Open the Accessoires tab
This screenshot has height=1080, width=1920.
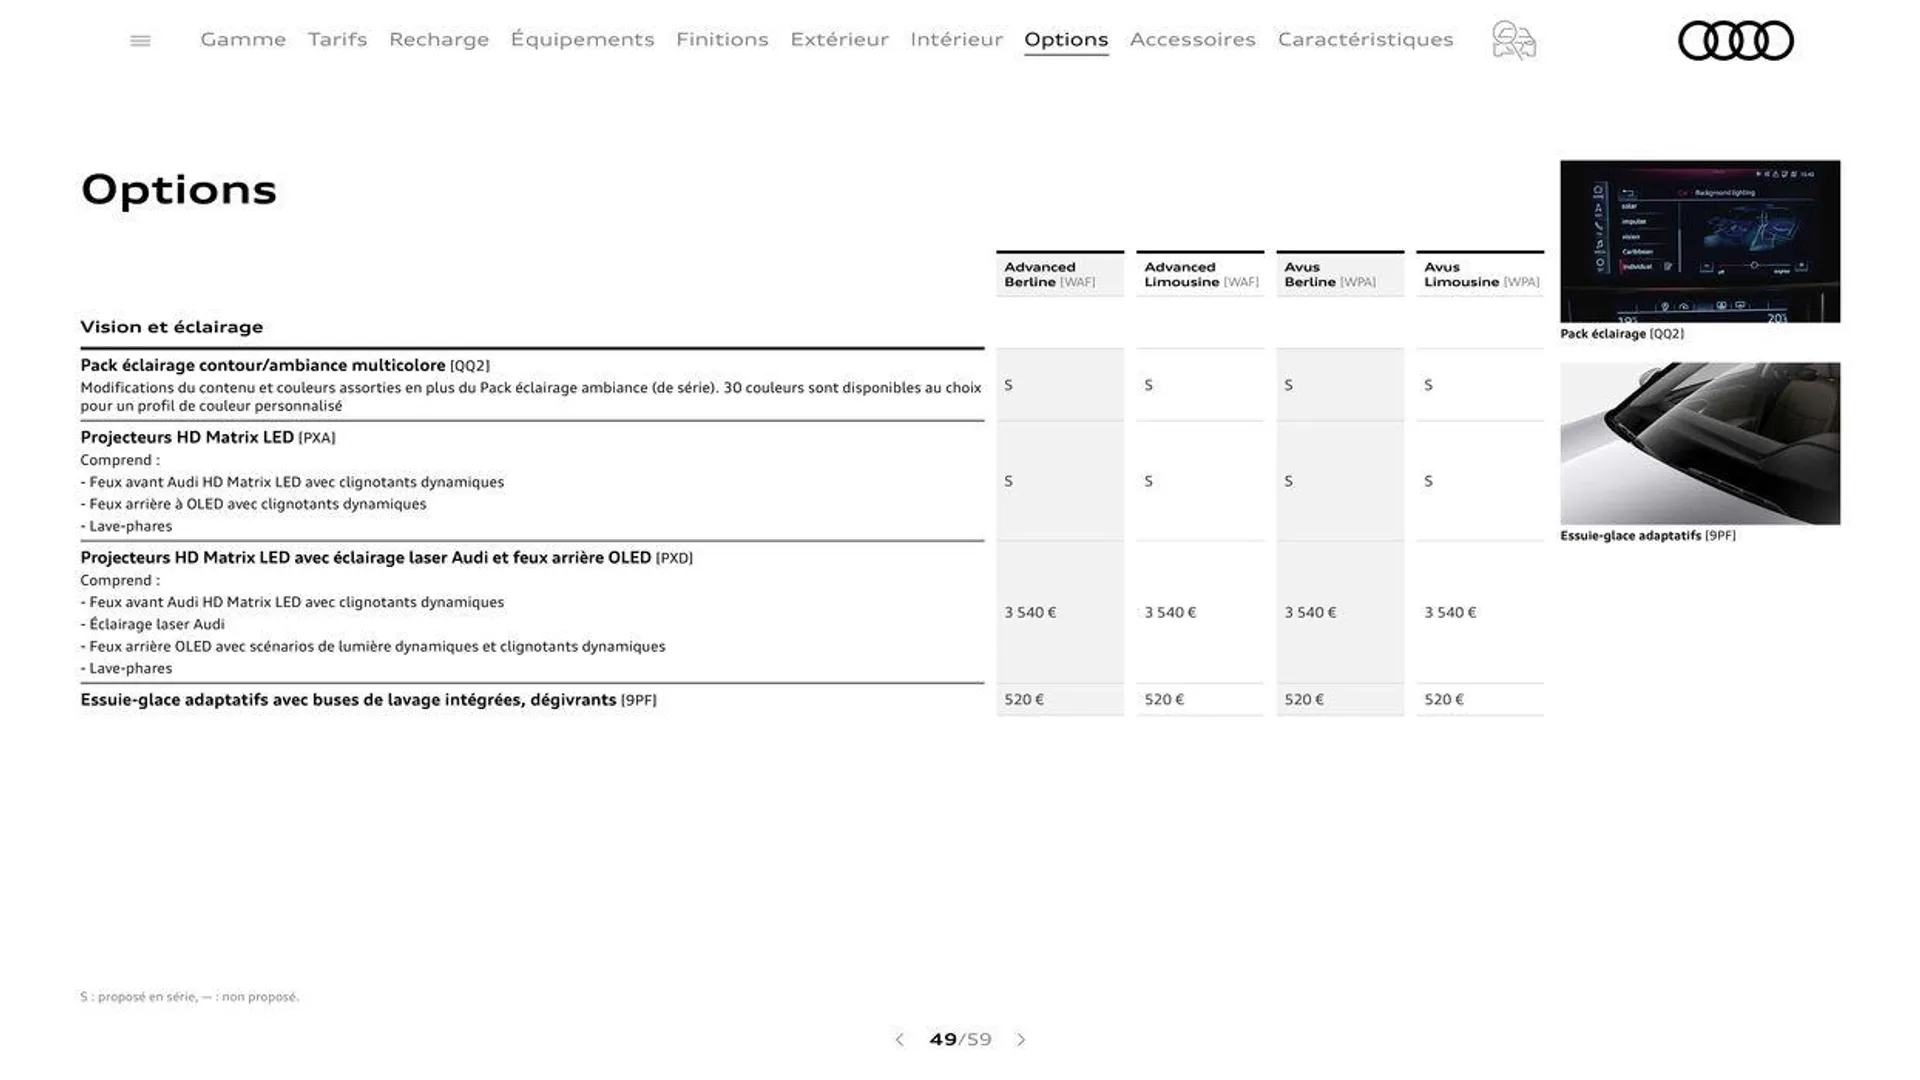tap(1192, 39)
